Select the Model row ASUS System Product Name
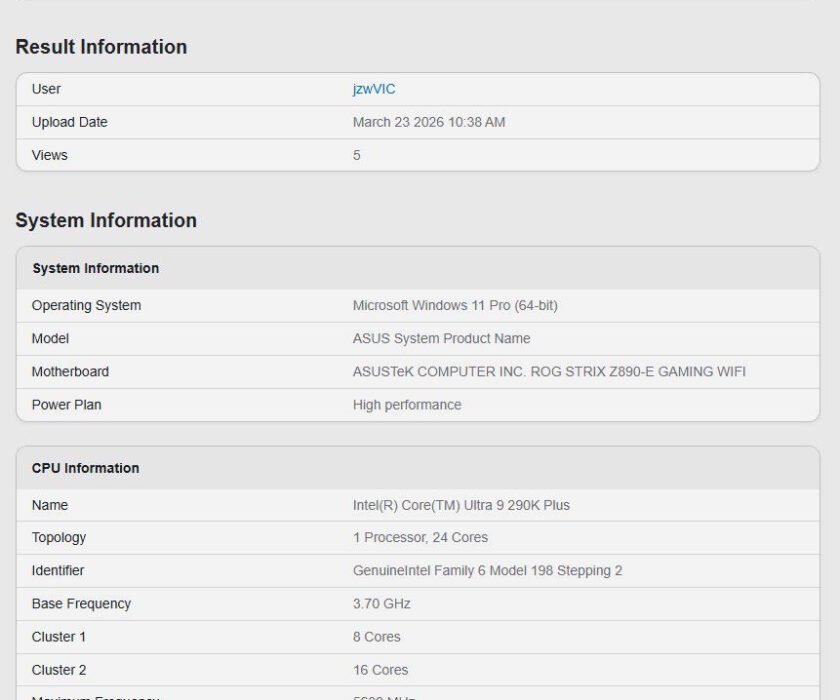The height and width of the screenshot is (700, 840). 440,338
